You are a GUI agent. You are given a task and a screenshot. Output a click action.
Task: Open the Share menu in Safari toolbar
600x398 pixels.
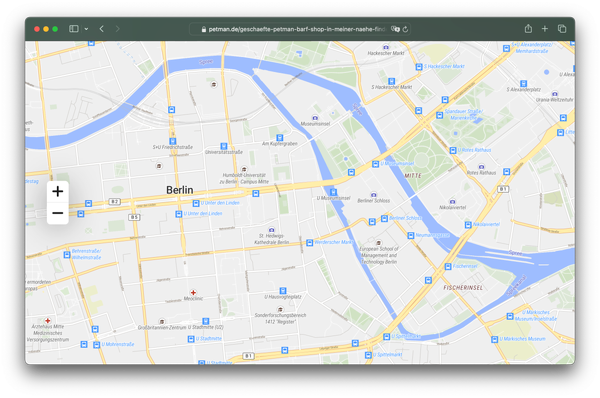coord(528,29)
